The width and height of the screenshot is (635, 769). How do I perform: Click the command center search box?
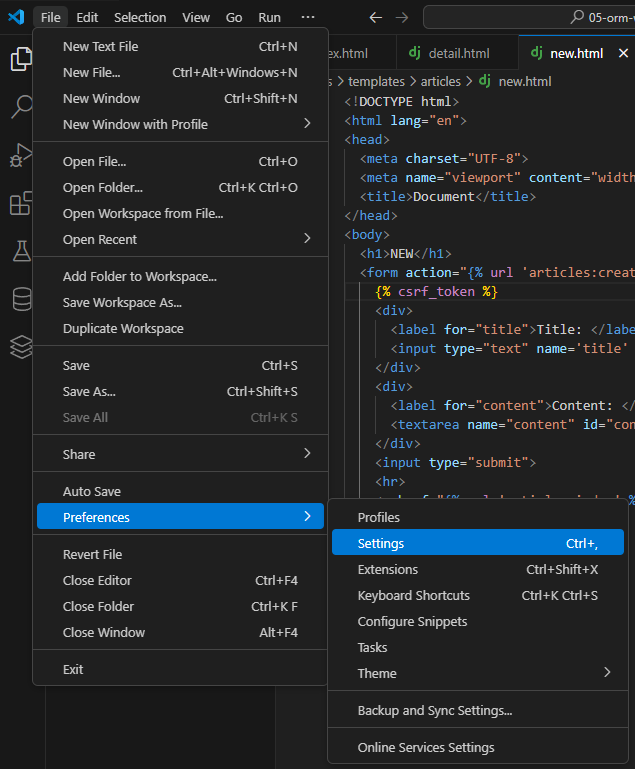[529, 18]
